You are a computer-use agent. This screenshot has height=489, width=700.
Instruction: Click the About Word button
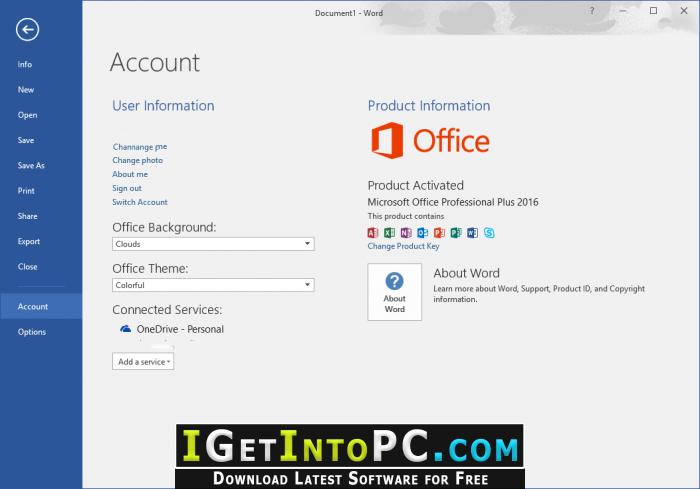click(395, 292)
